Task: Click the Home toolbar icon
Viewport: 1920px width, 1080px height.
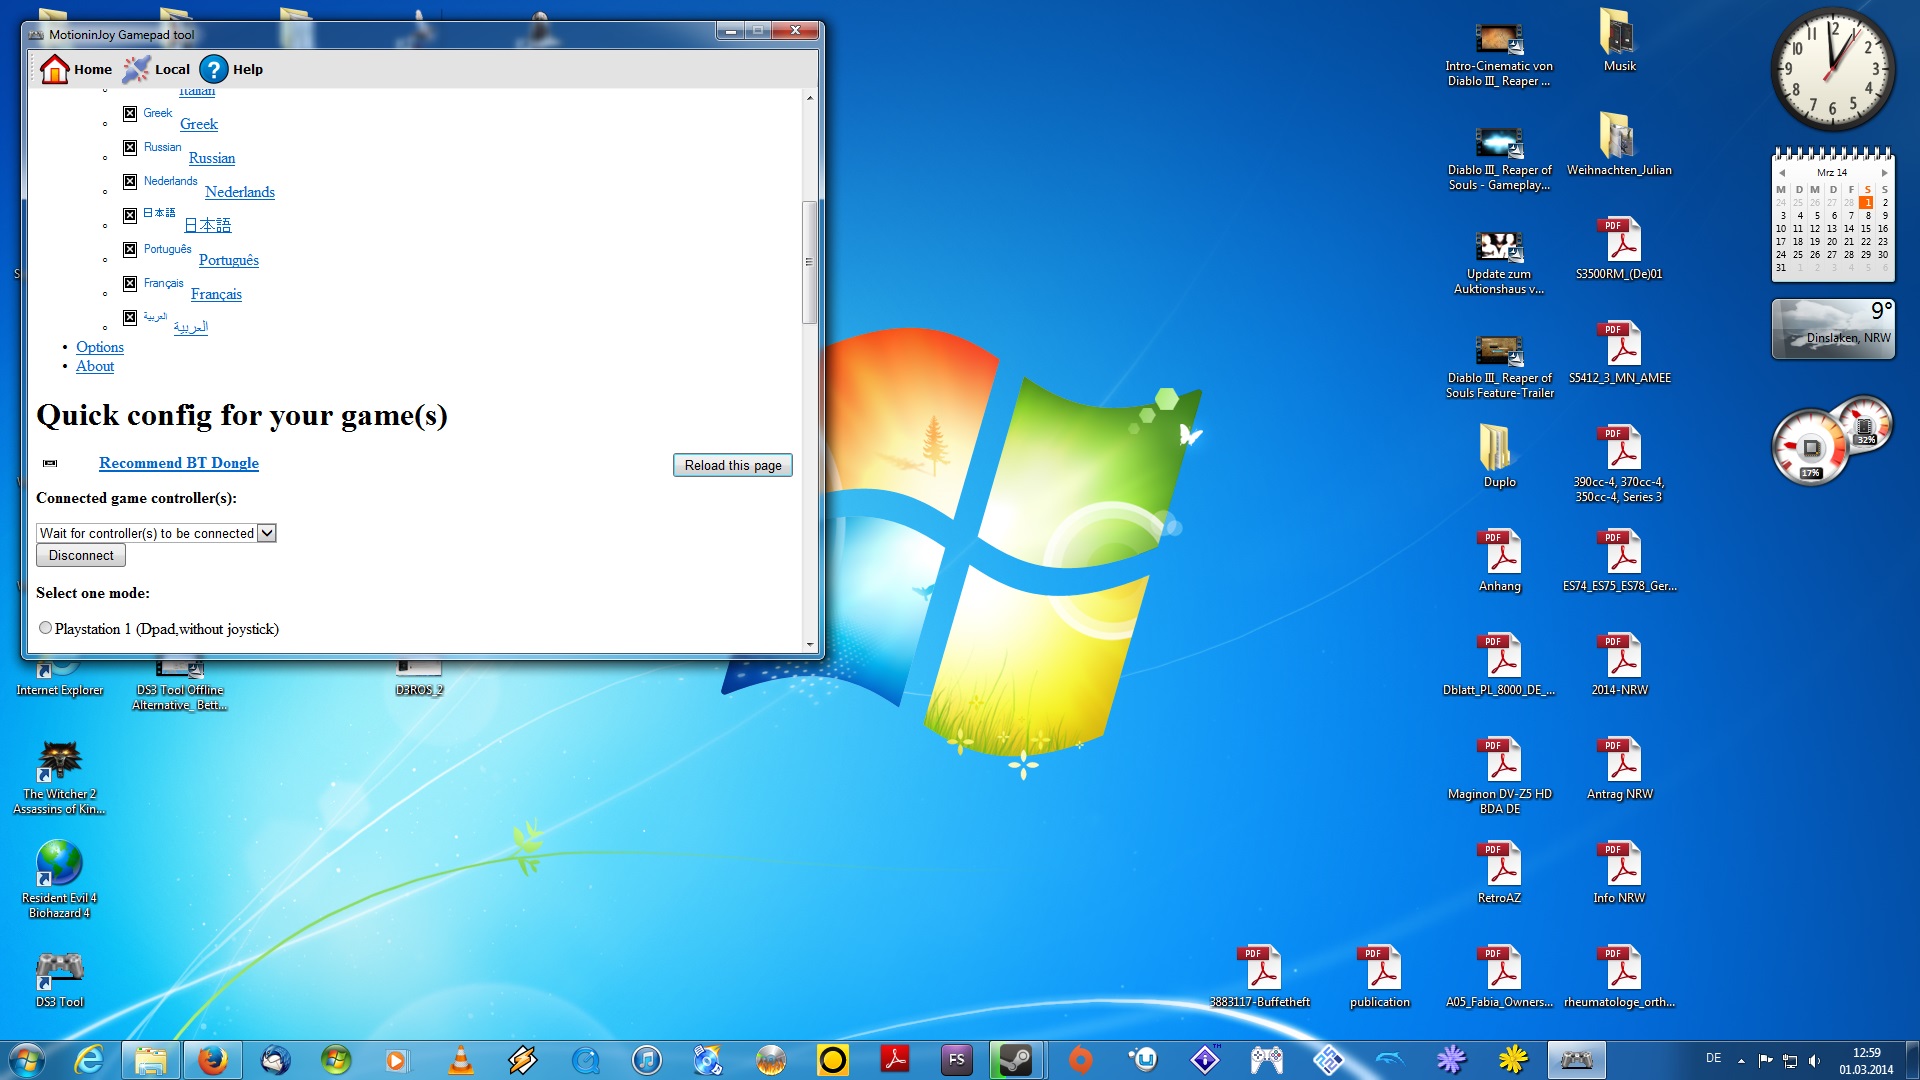Action: tap(55, 69)
